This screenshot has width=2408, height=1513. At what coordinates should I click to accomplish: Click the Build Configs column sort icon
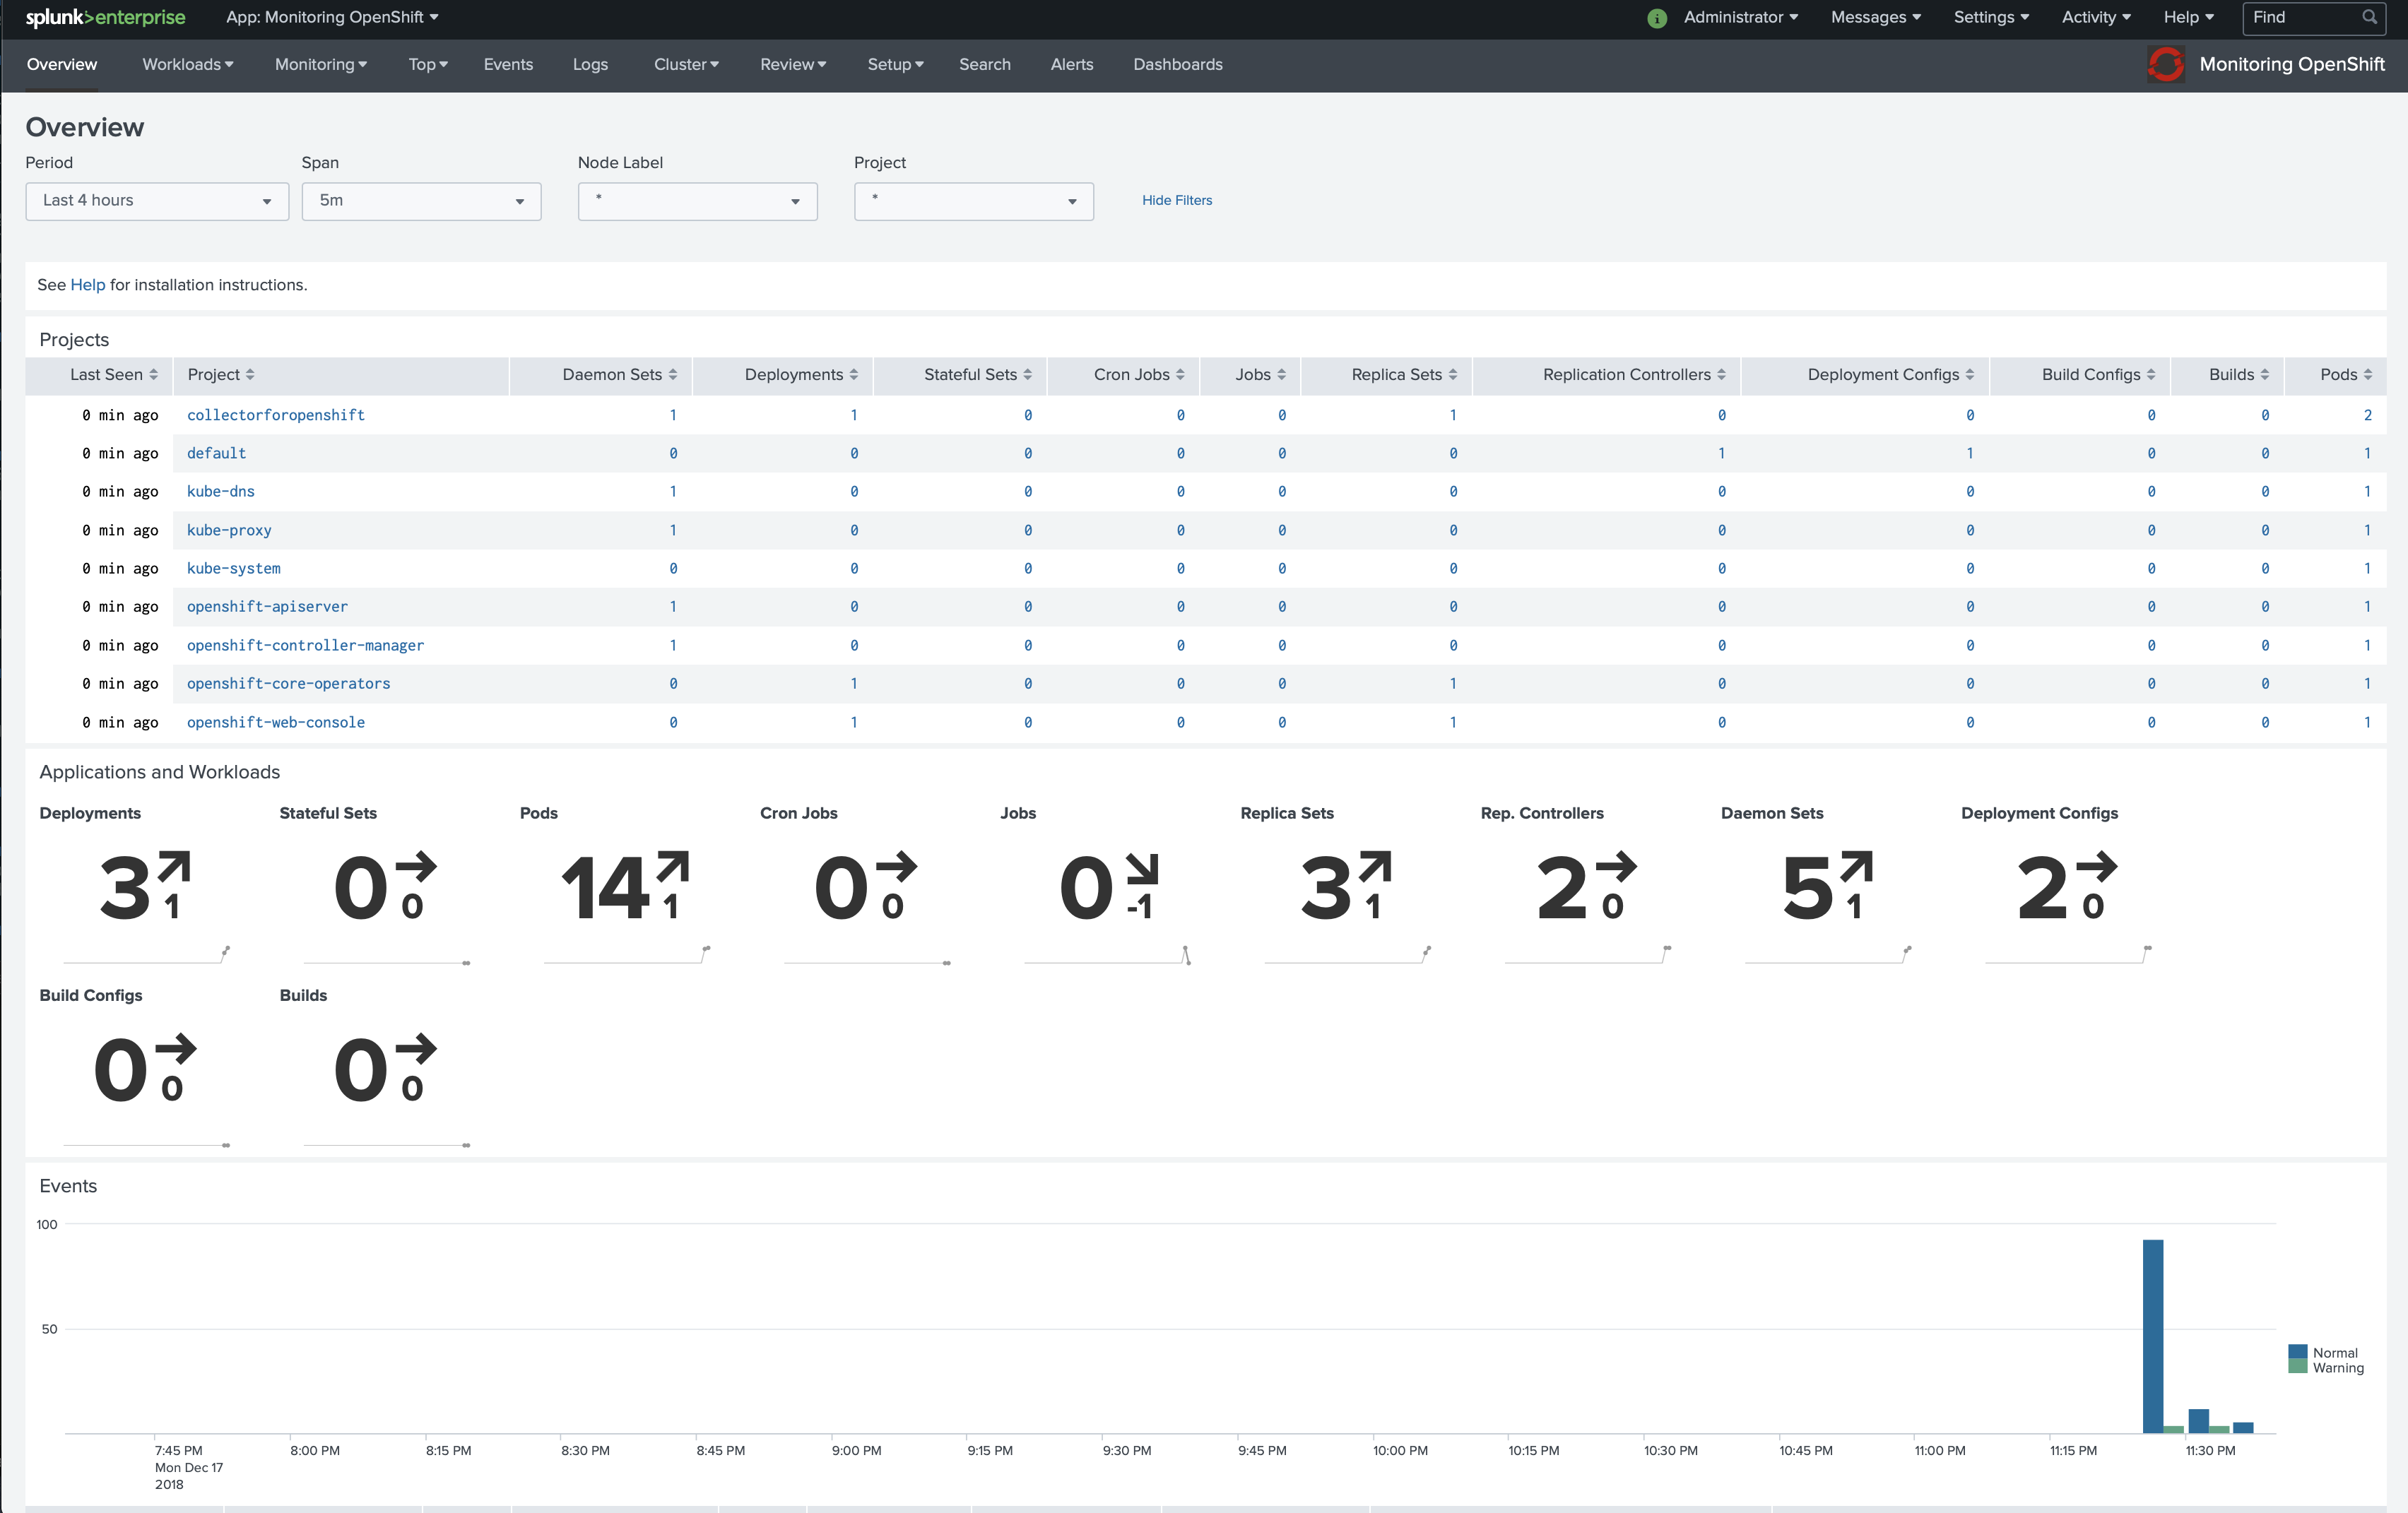[x=2152, y=375]
